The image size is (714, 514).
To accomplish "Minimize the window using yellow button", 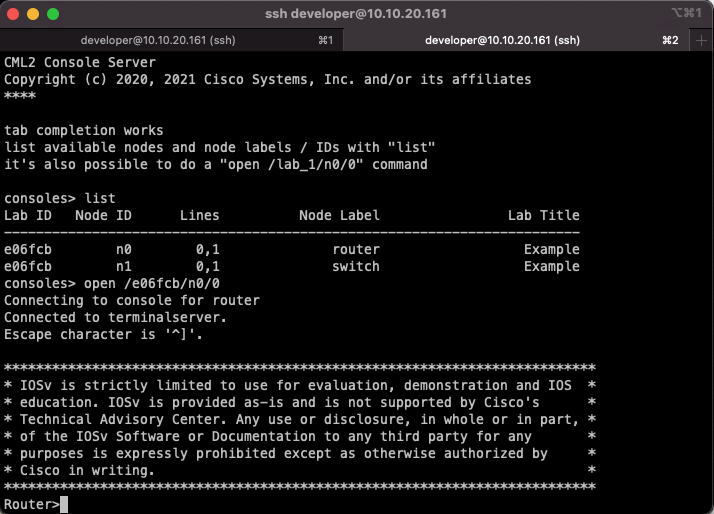I will click(x=33, y=14).
